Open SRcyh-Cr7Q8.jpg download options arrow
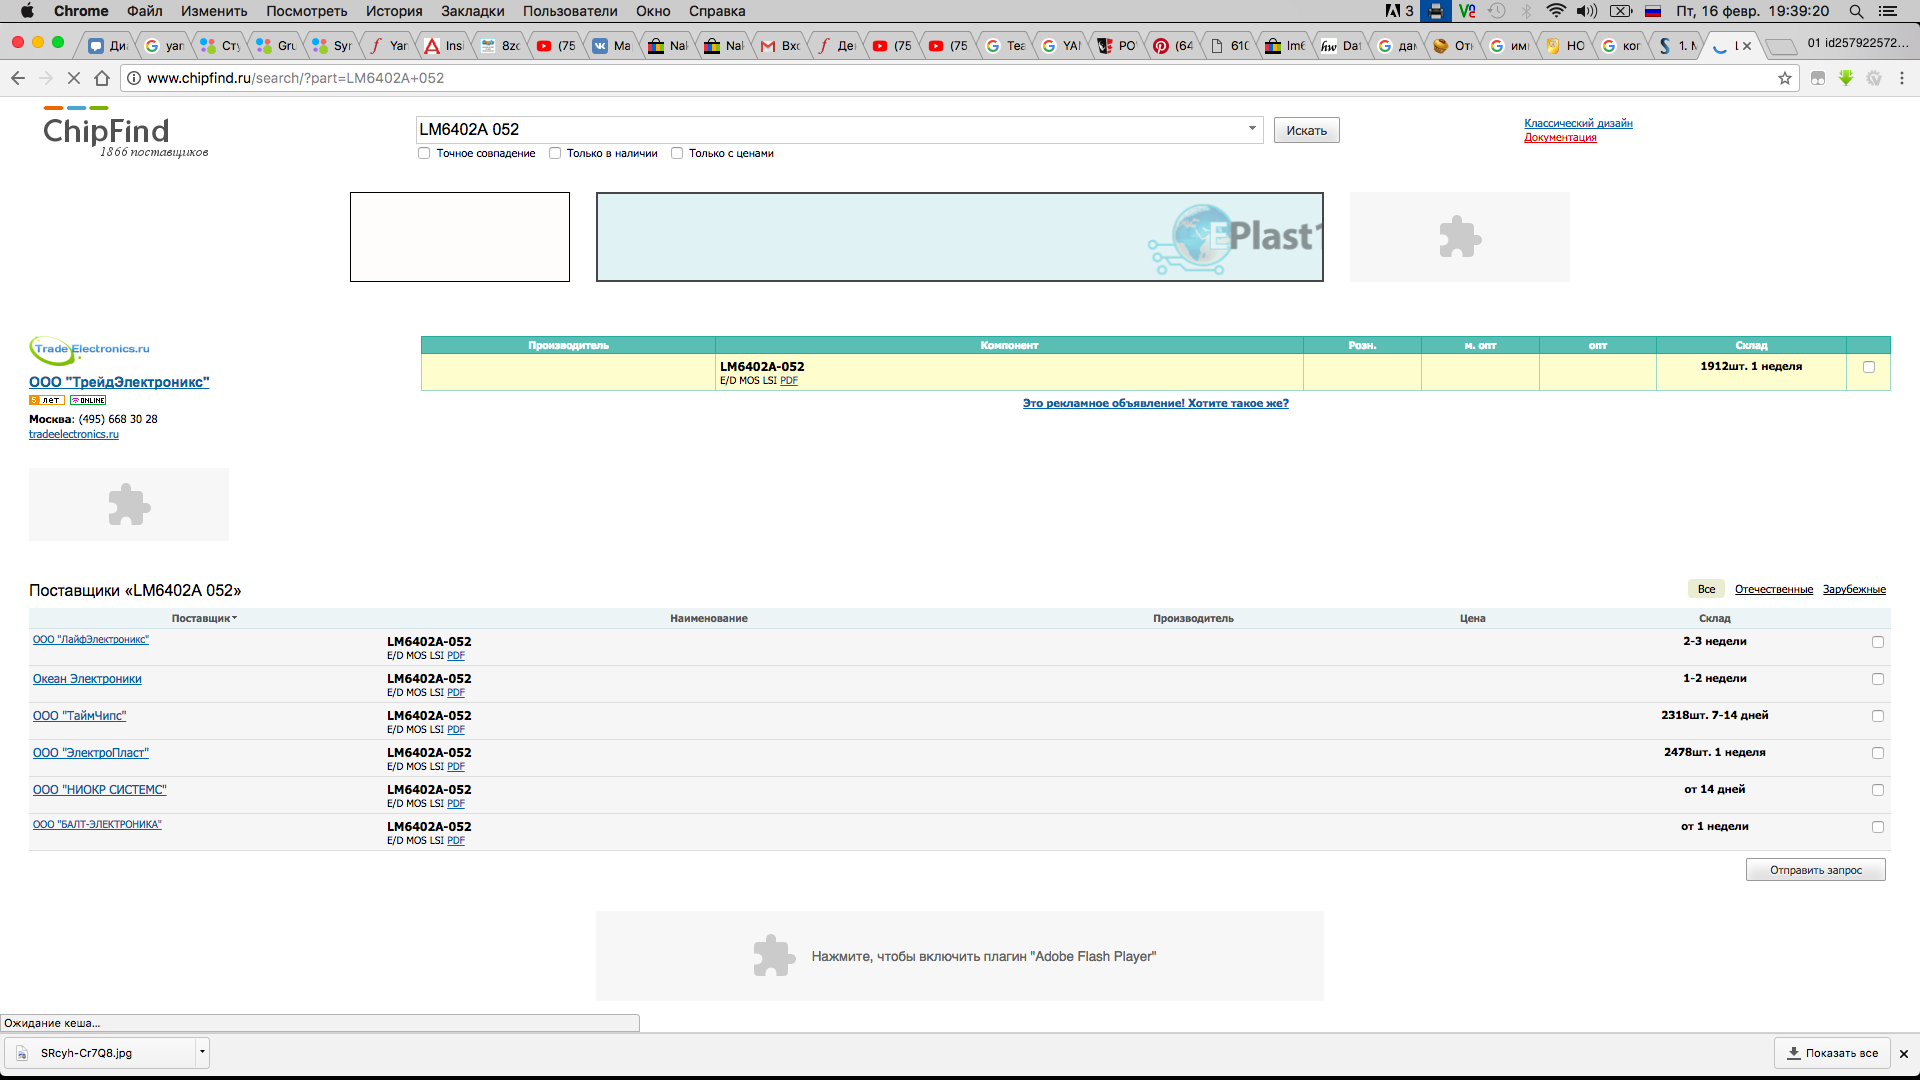Viewport: 1920px width, 1080px height. pos(202,1052)
